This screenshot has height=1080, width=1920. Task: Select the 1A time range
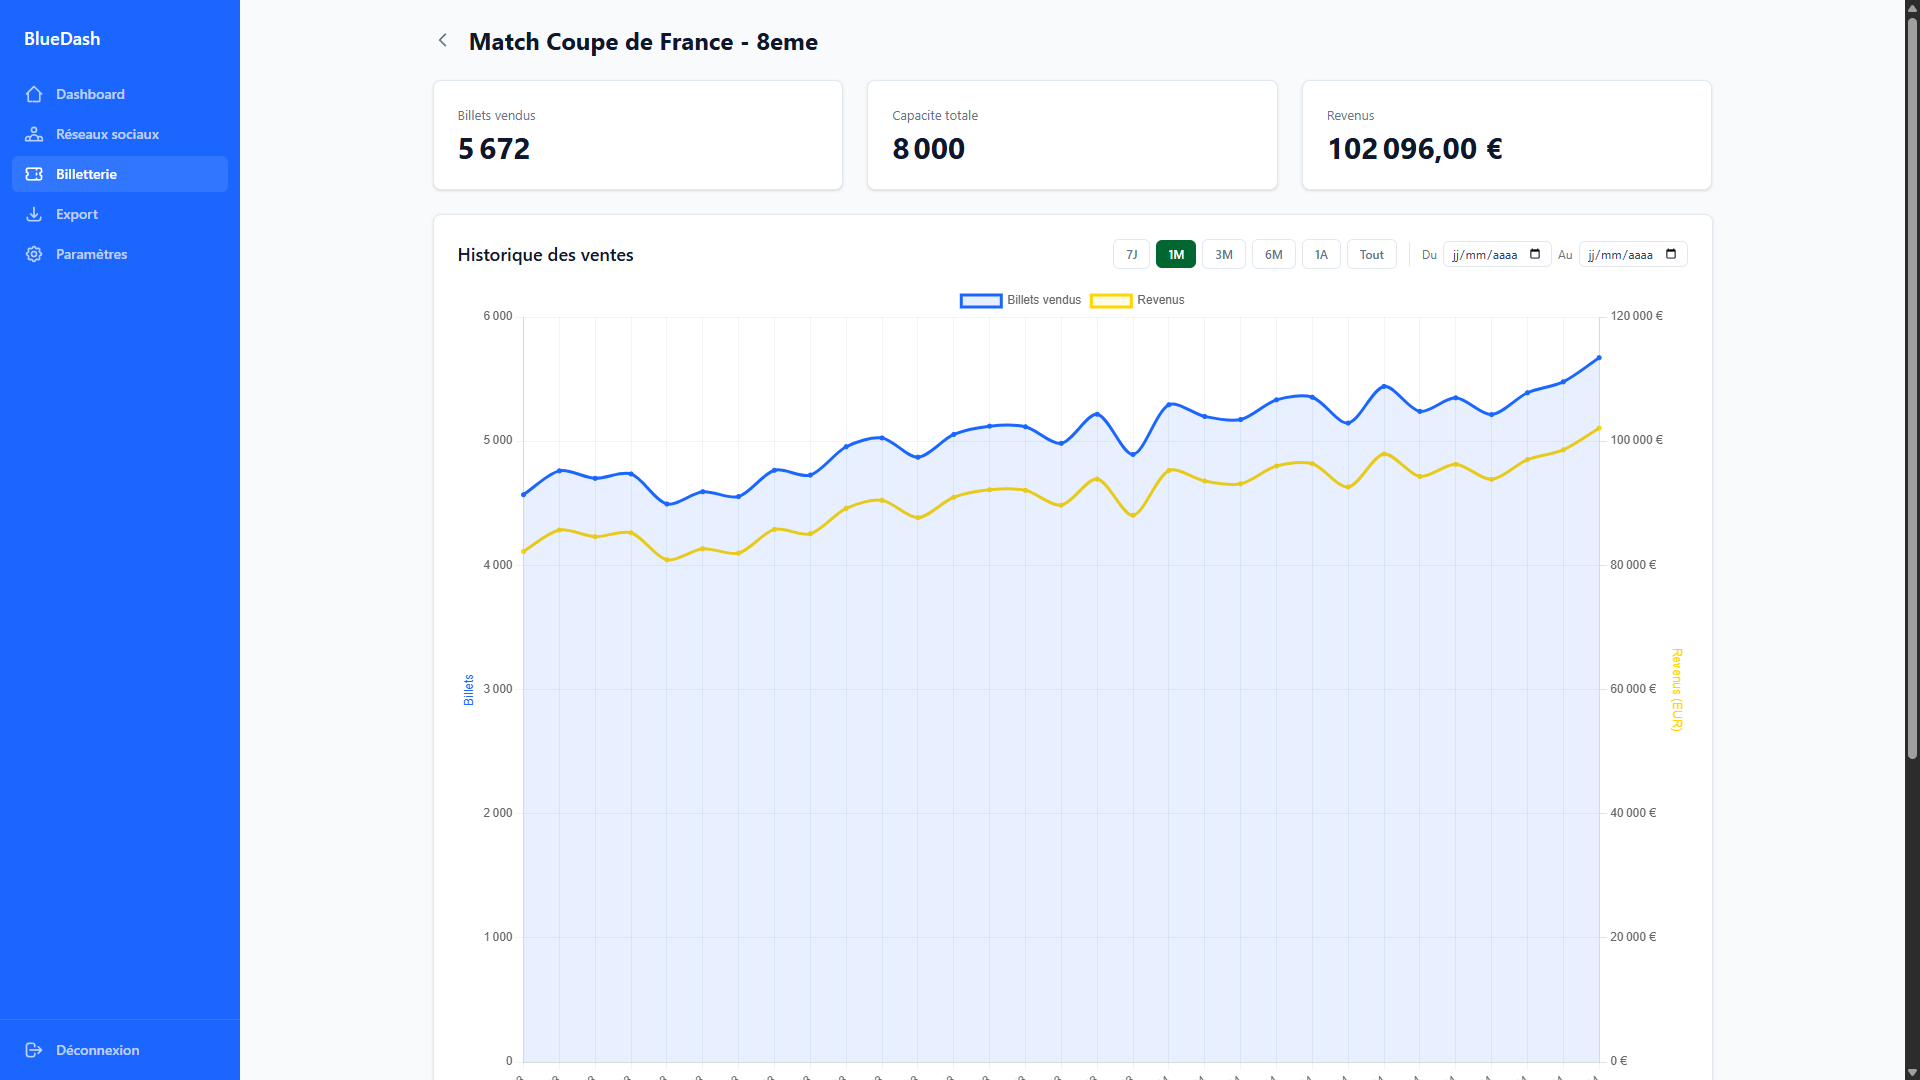click(1321, 254)
